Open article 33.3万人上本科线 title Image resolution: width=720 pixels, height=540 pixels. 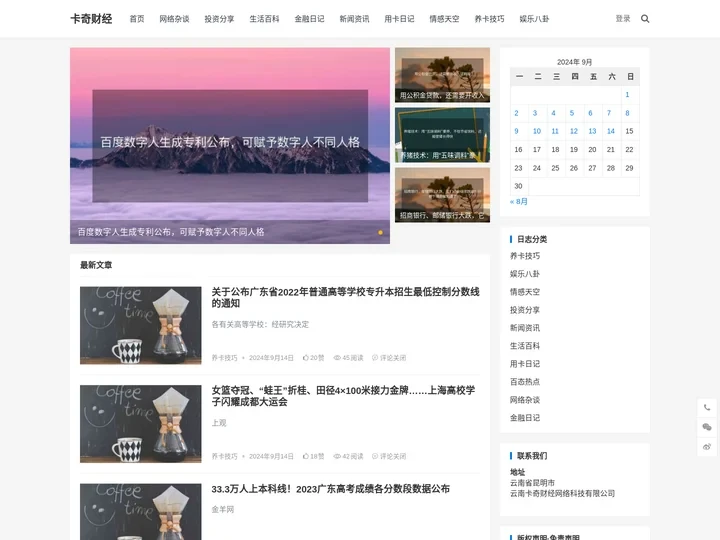pyautogui.click(x=330, y=489)
